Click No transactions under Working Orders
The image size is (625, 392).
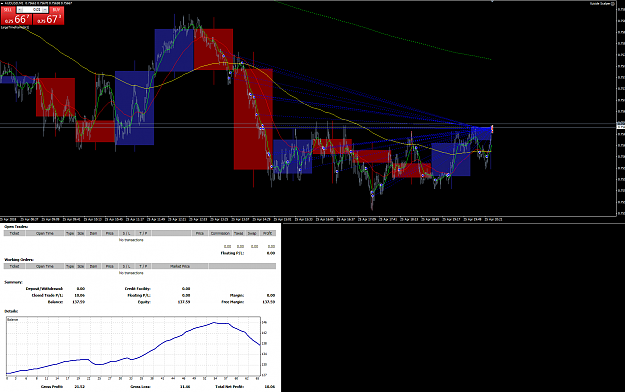(131, 273)
